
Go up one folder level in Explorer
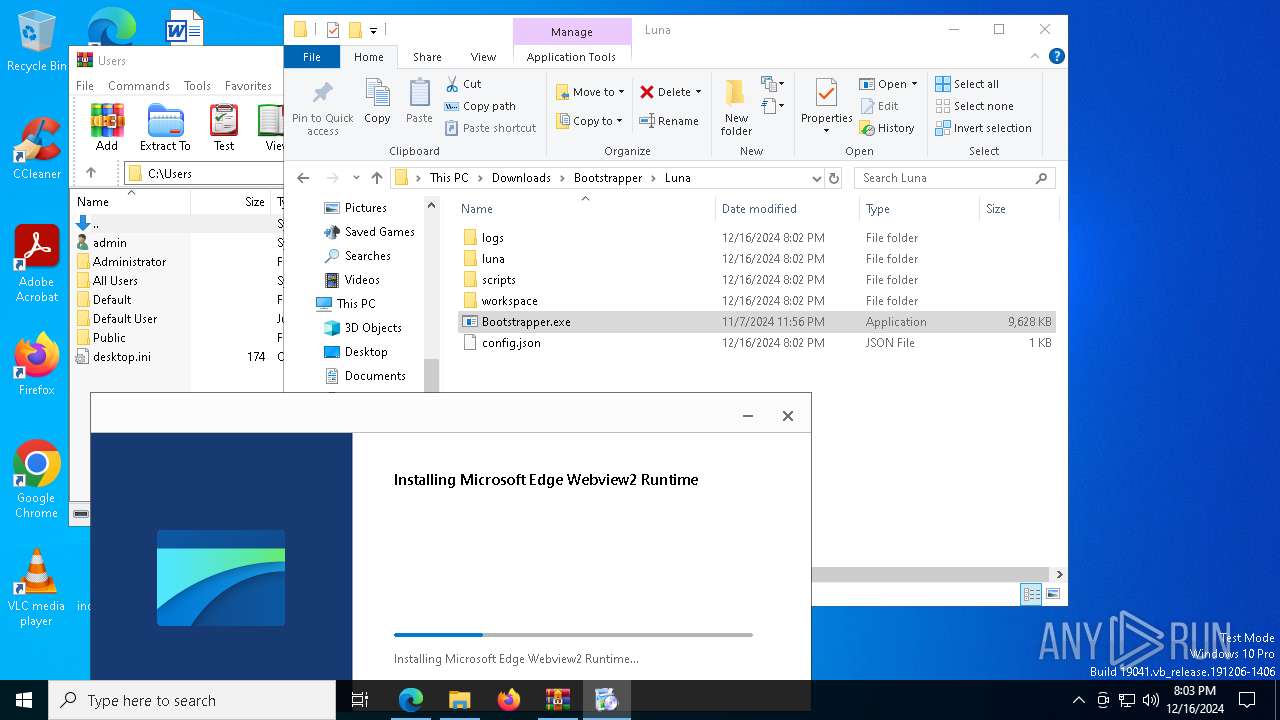click(x=376, y=178)
